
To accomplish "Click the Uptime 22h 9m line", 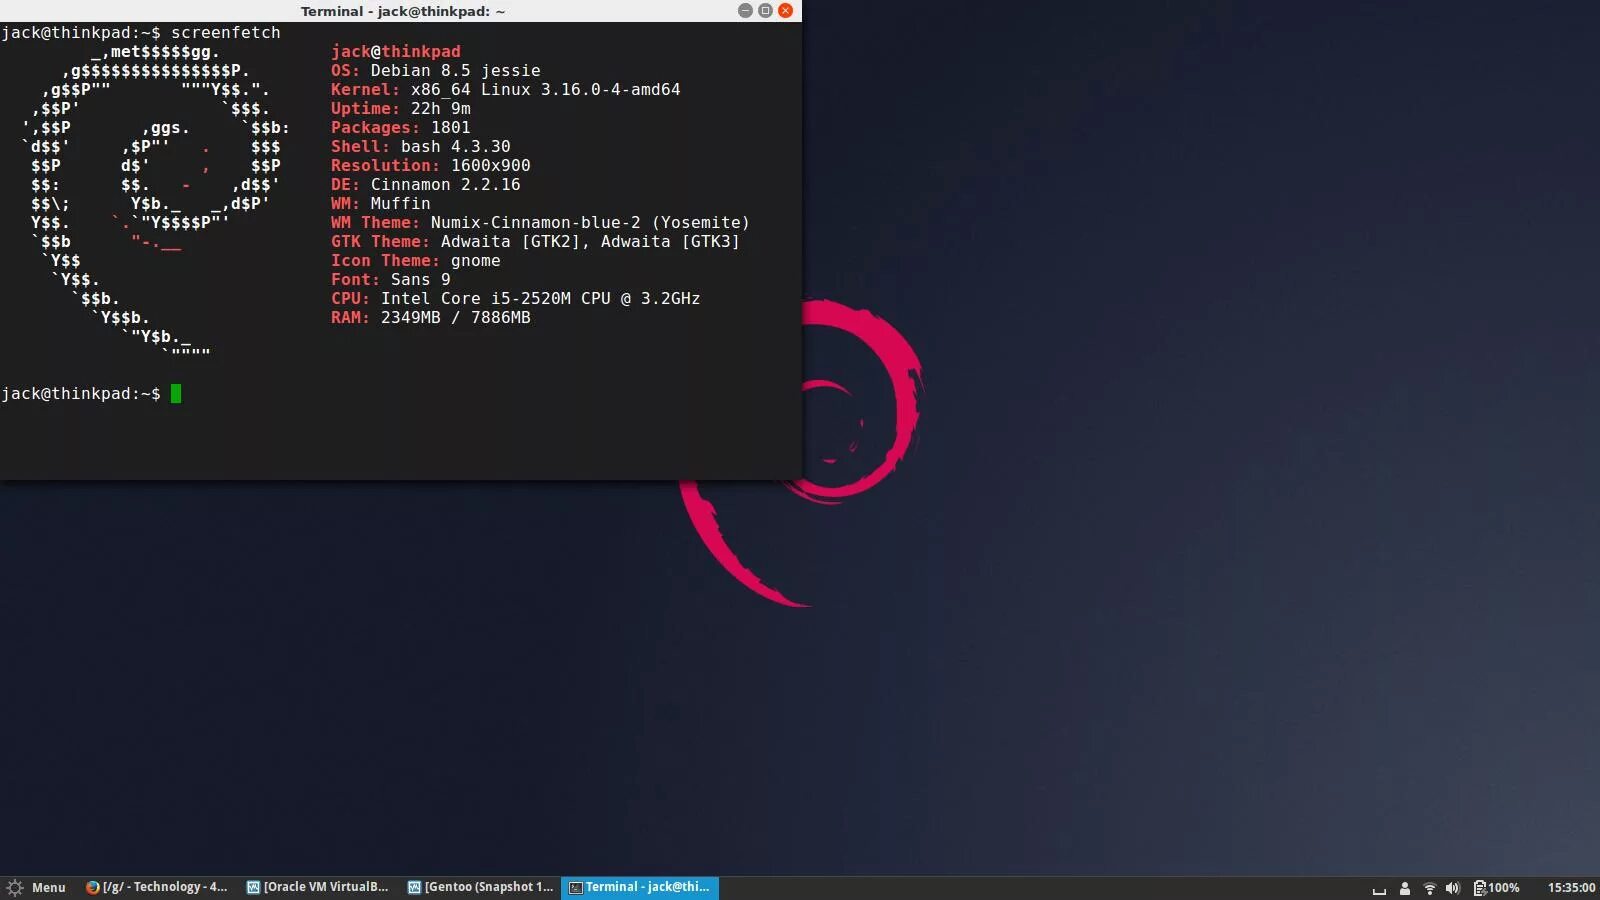I will [x=401, y=108].
